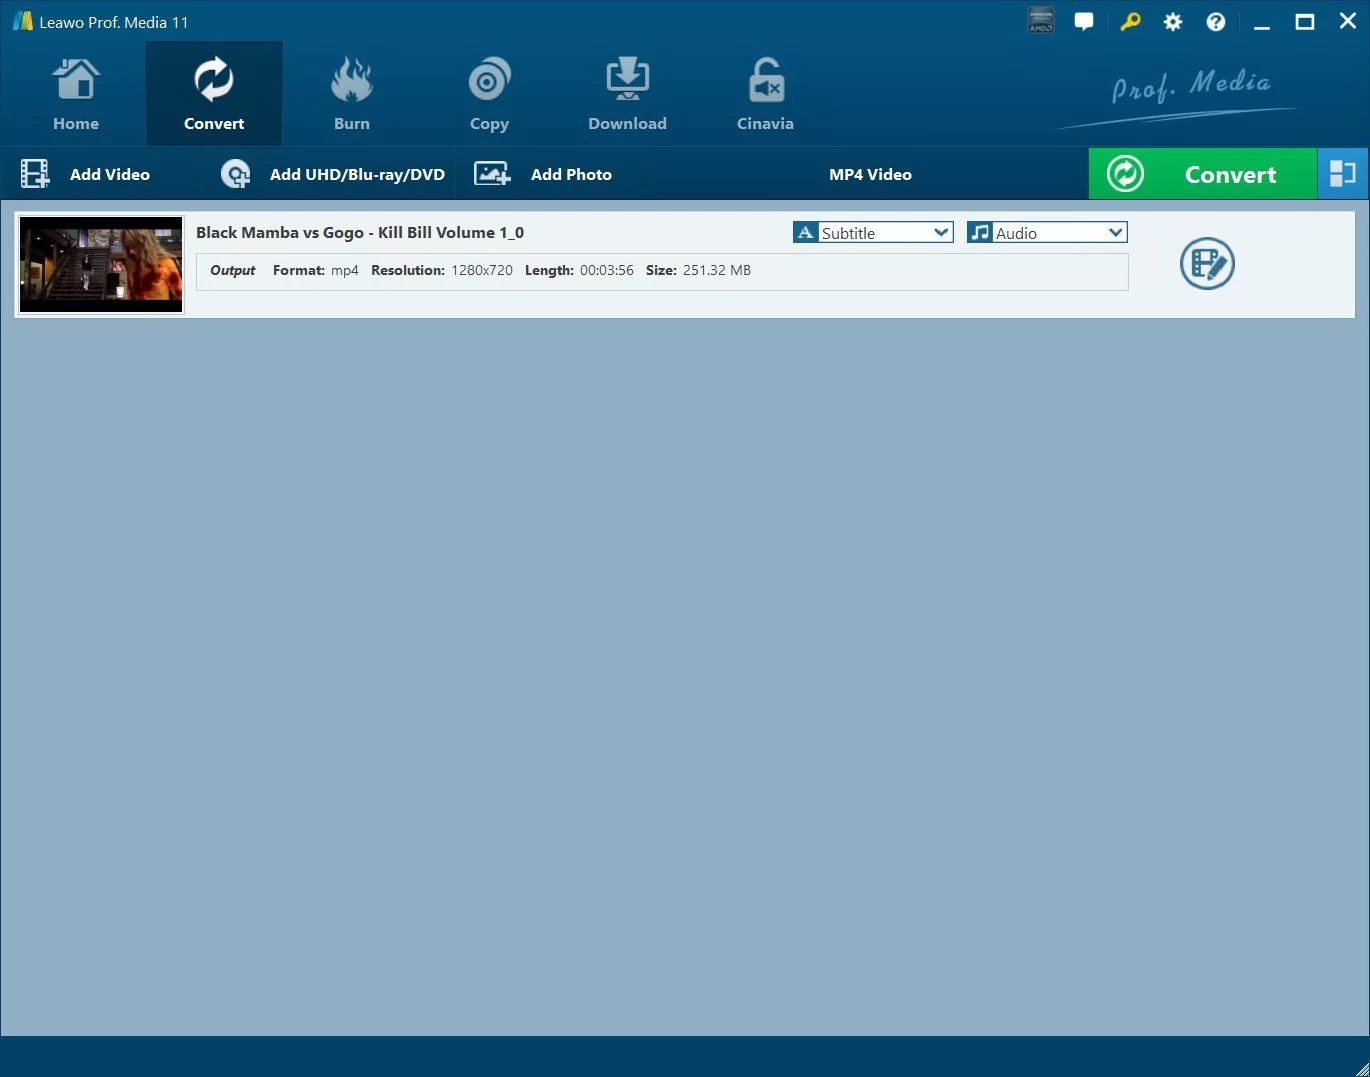Open the help question mark icon
The height and width of the screenshot is (1077, 1370).
click(x=1216, y=21)
